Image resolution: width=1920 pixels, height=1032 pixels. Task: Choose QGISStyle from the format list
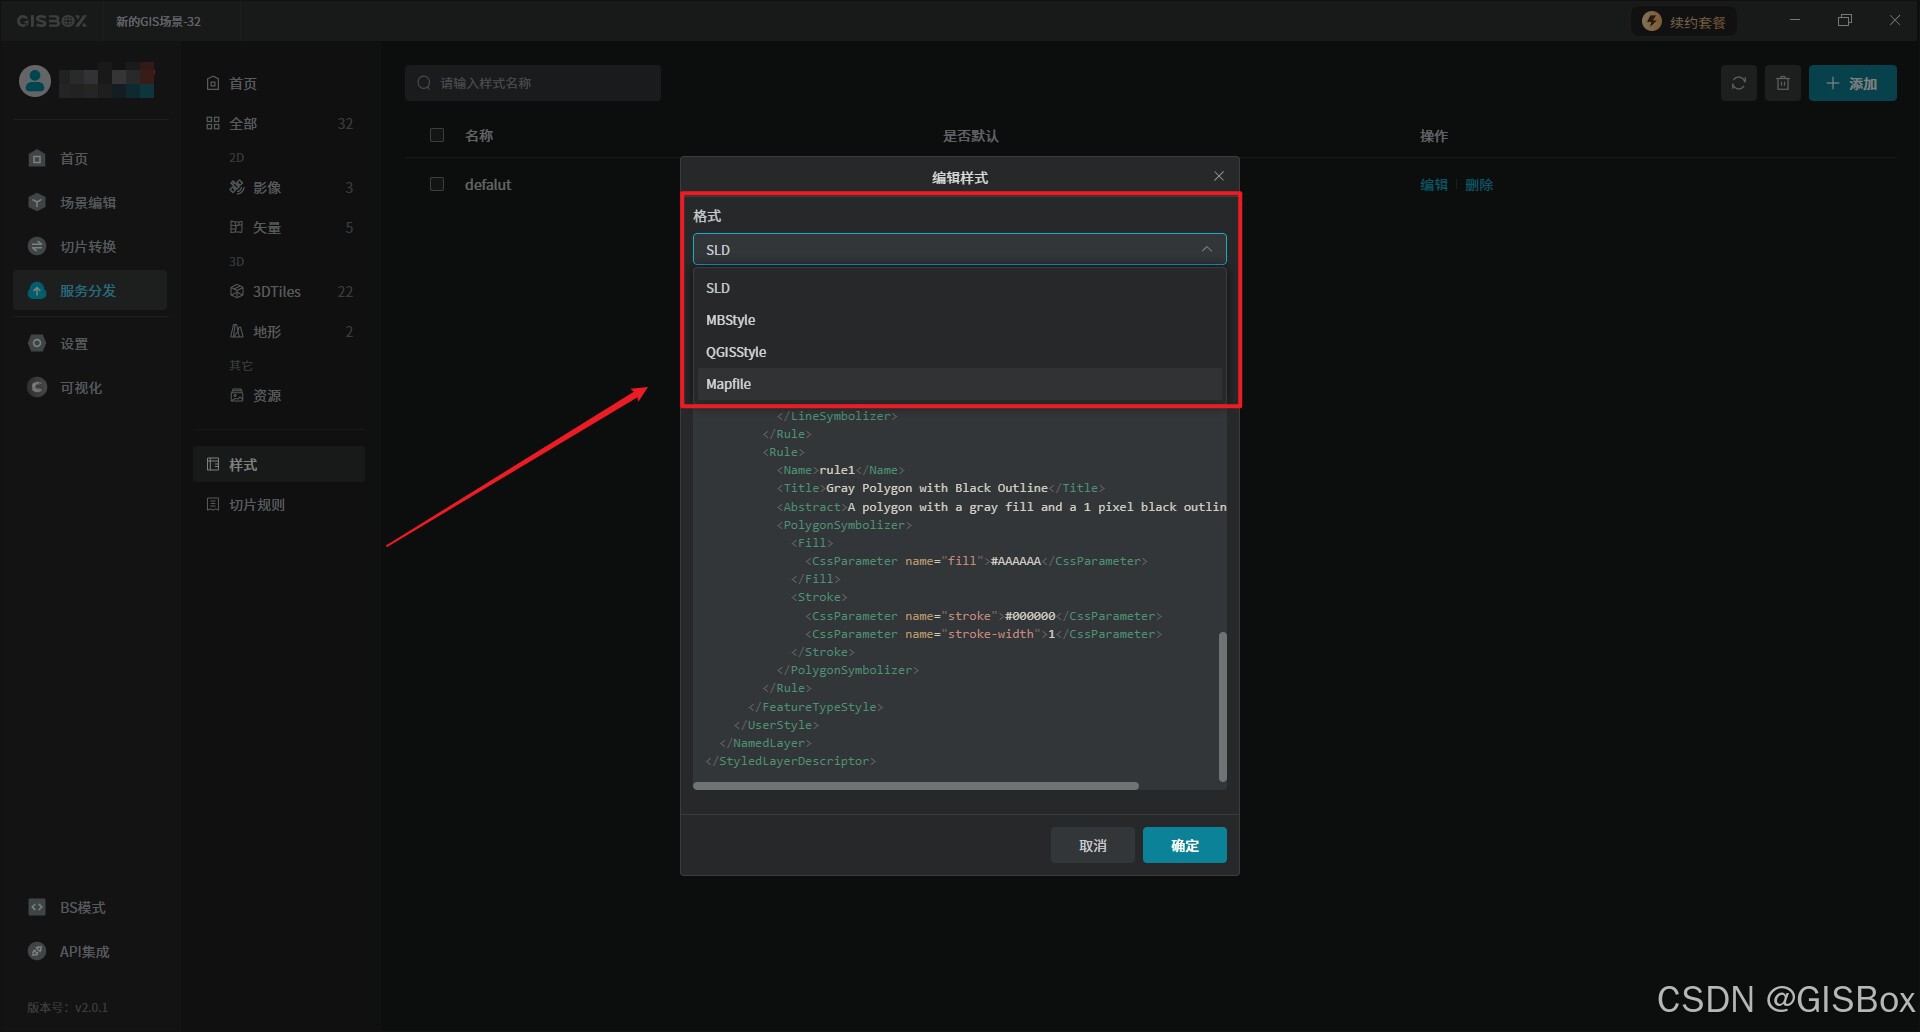pyautogui.click(x=960, y=352)
